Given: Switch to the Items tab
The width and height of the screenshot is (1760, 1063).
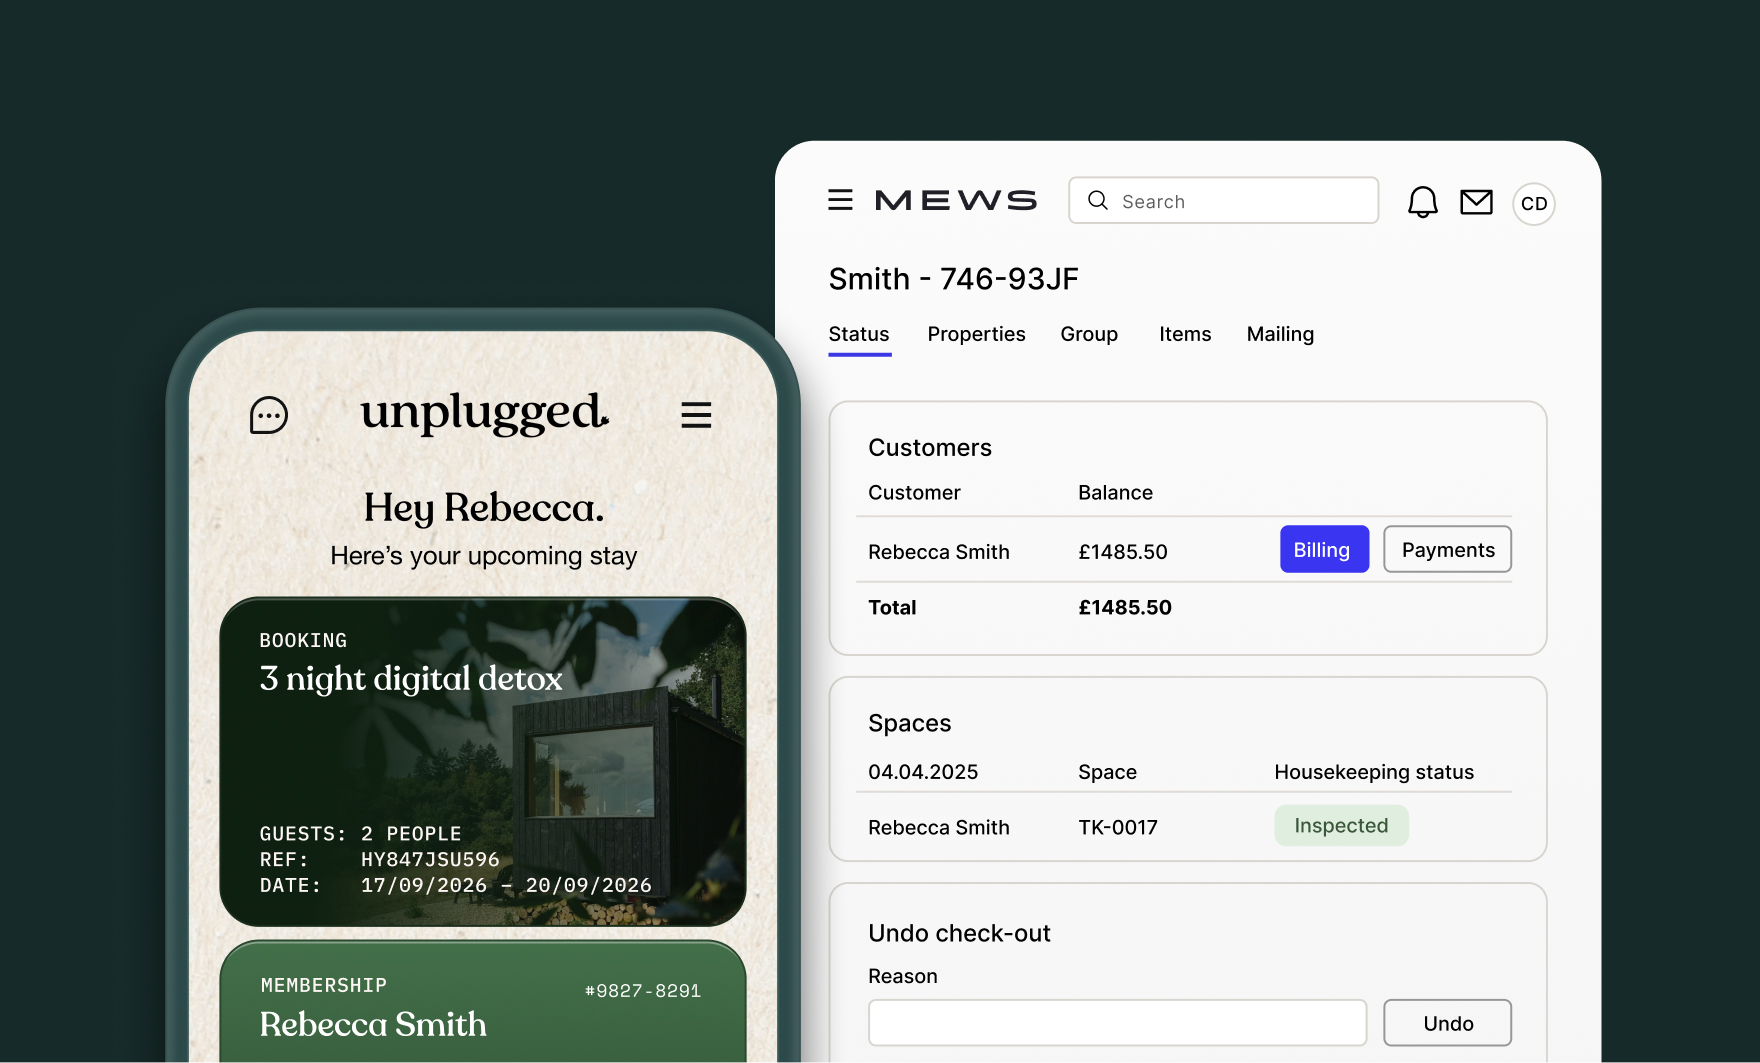Looking at the screenshot, I should pos(1184,334).
